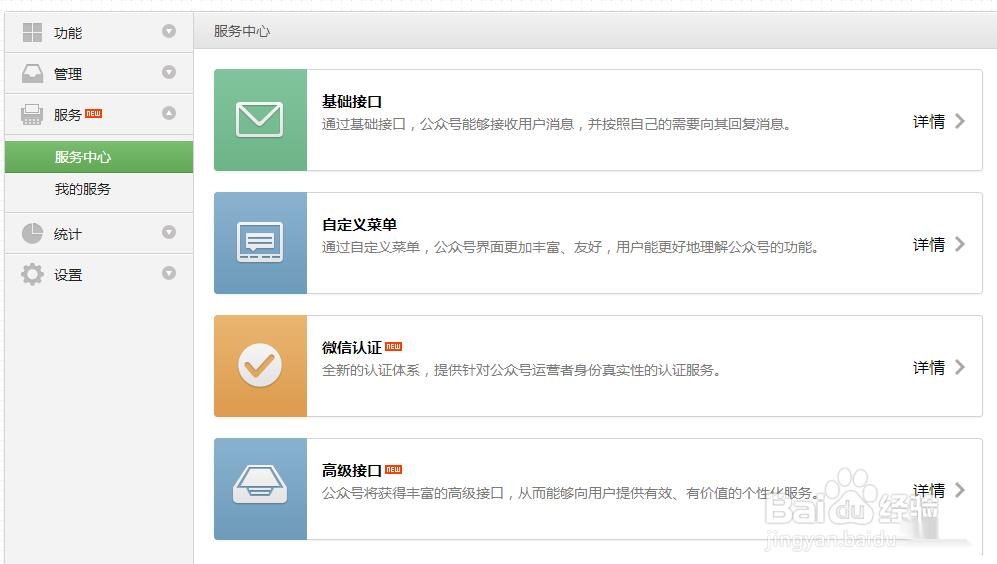Screen dimensions: 997x564
Task: Expand the 管理 section arrow
Action: tap(168, 72)
